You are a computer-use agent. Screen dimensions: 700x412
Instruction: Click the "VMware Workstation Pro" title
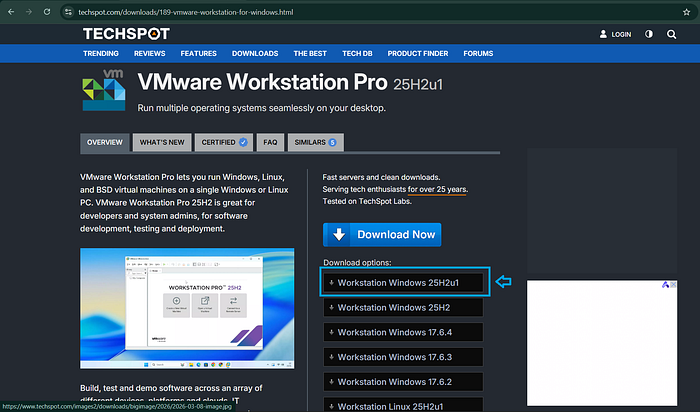(x=262, y=82)
